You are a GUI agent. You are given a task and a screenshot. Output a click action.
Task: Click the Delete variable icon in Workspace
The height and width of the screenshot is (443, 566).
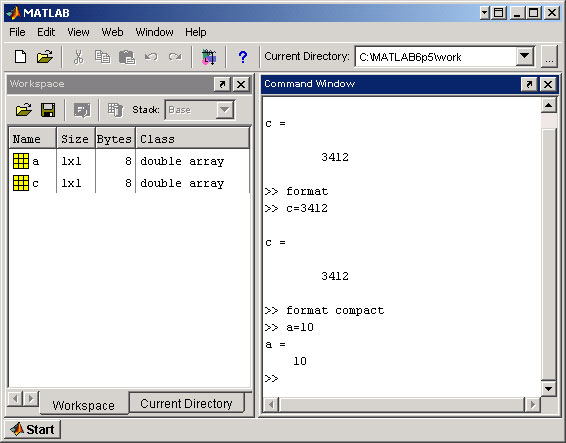(x=116, y=110)
